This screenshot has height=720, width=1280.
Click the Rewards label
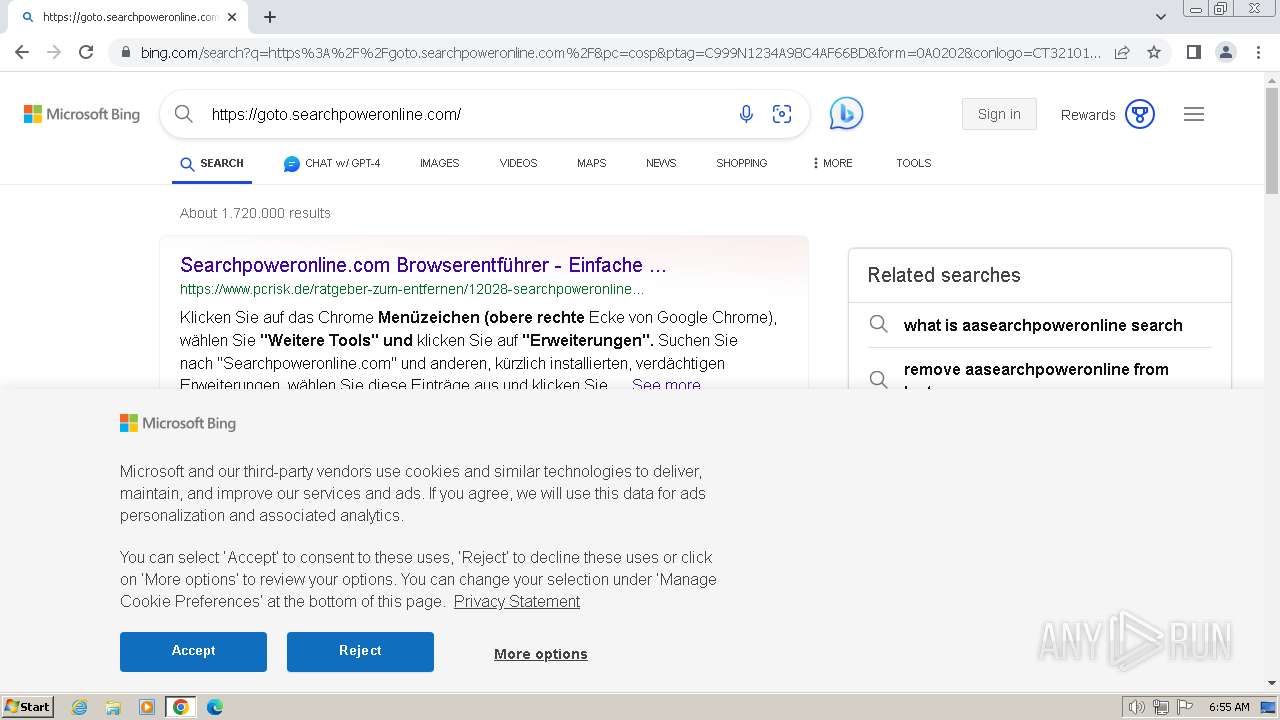click(1088, 115)
